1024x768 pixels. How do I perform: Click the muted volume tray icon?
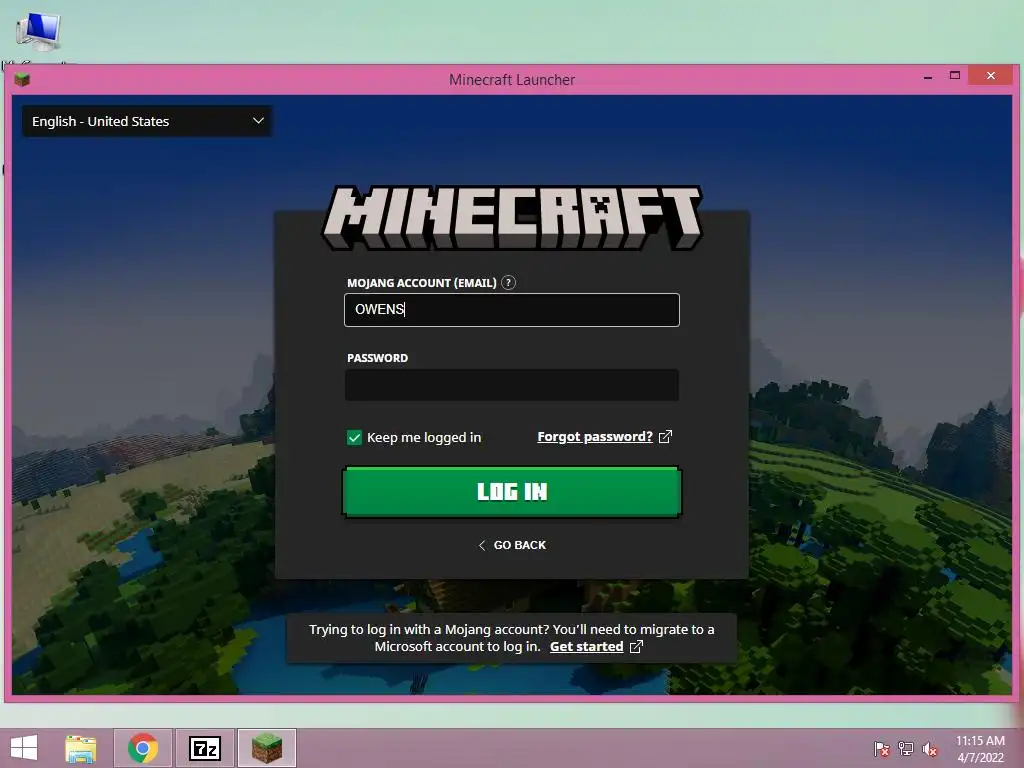pyautogui.click(x=930, y=749)
